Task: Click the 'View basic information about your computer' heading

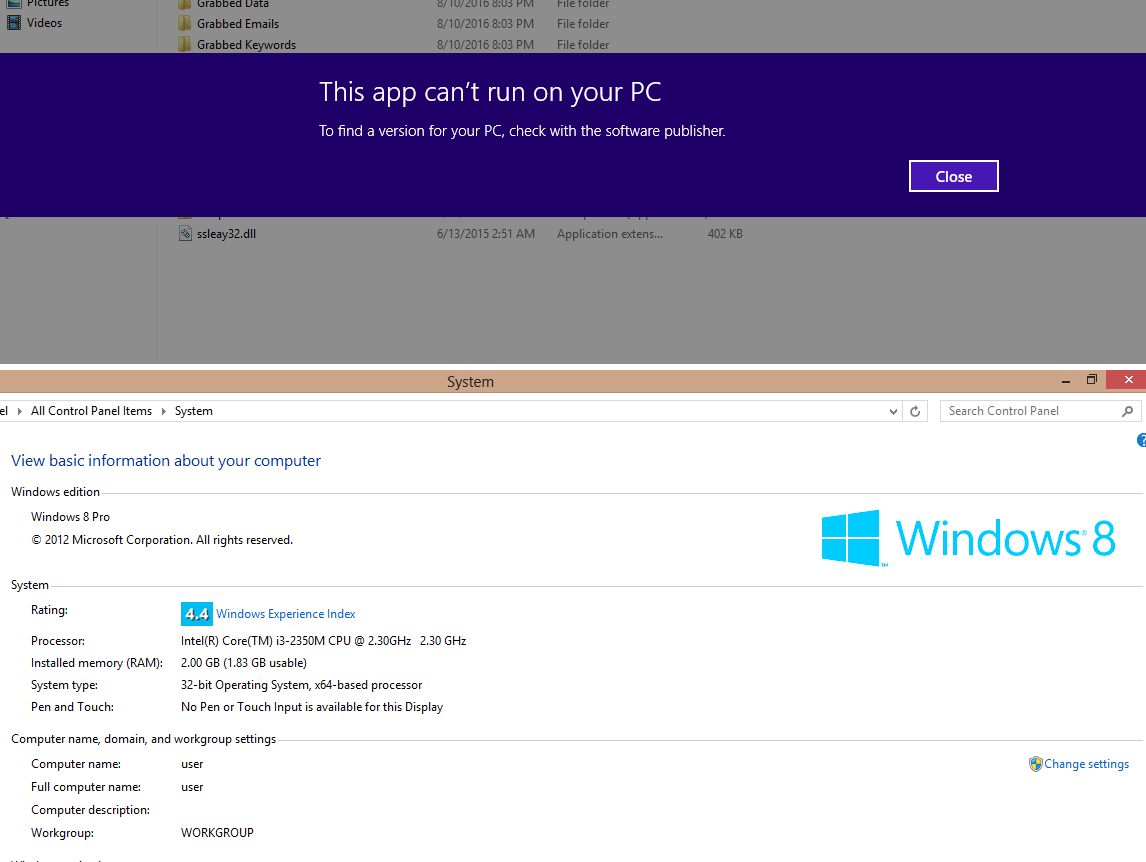Action: point(166,461)
